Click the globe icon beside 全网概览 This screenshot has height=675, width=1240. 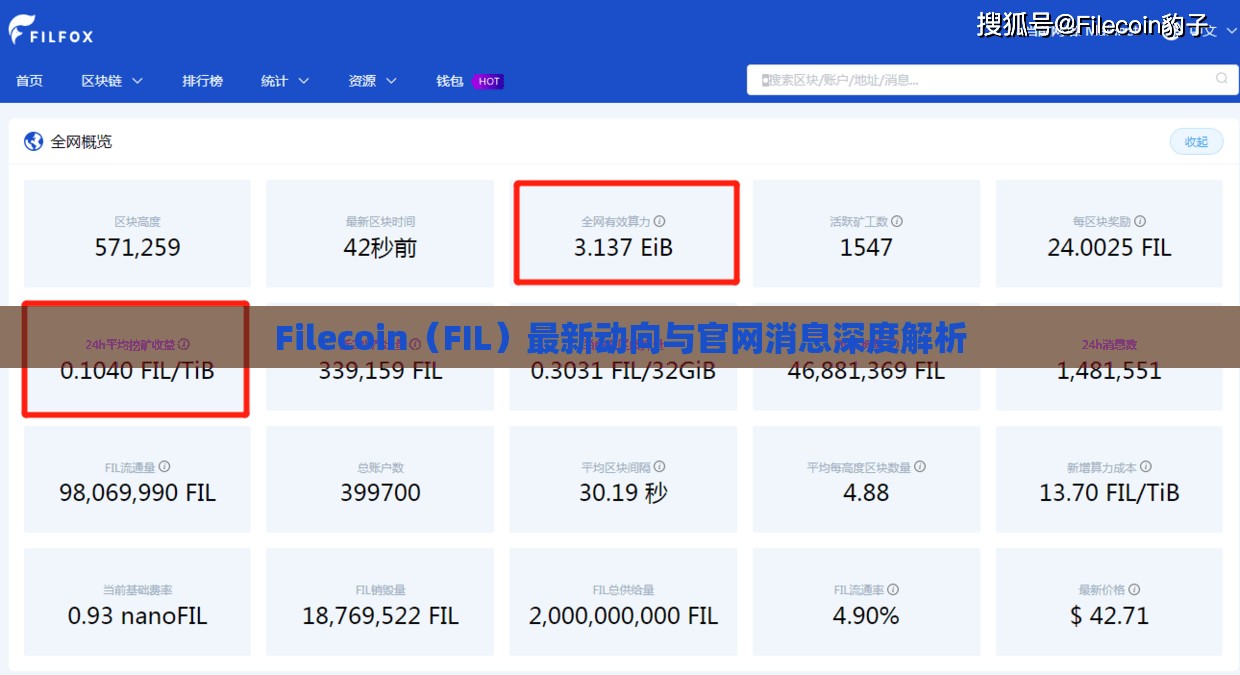(x=34, y=142)
